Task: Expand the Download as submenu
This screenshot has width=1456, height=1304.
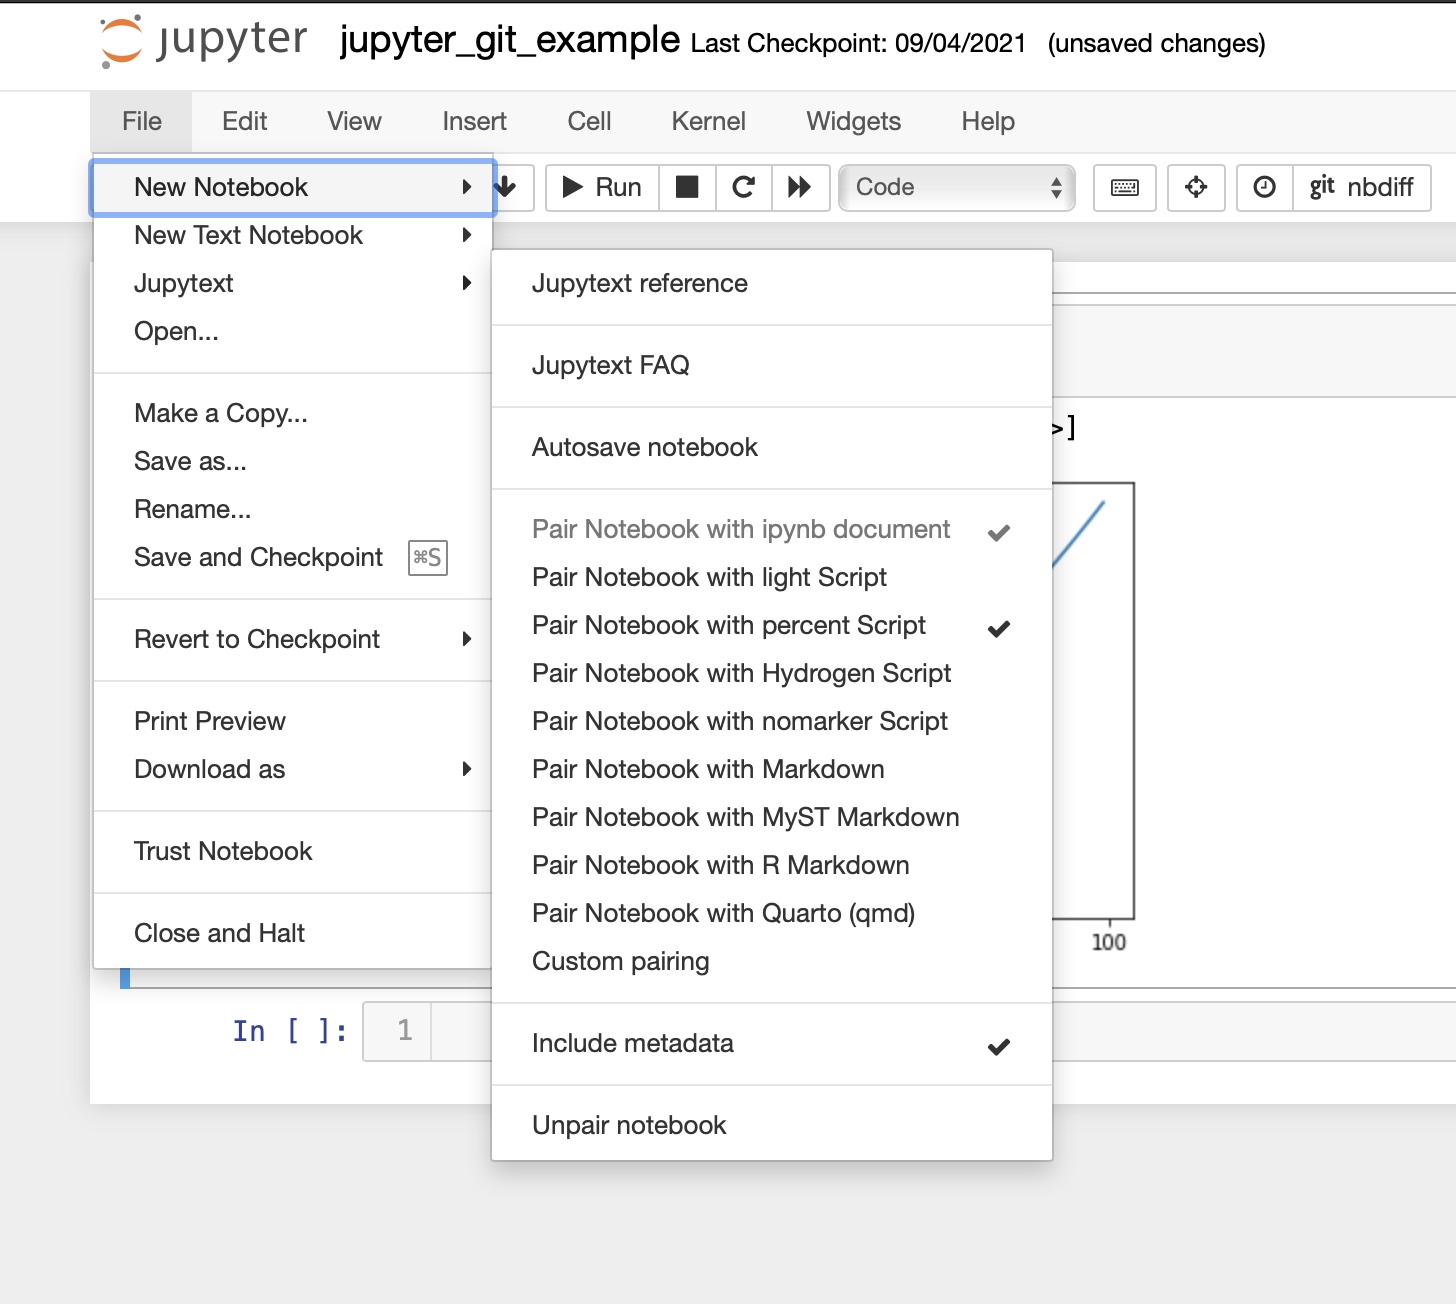Action: point(293,769)
